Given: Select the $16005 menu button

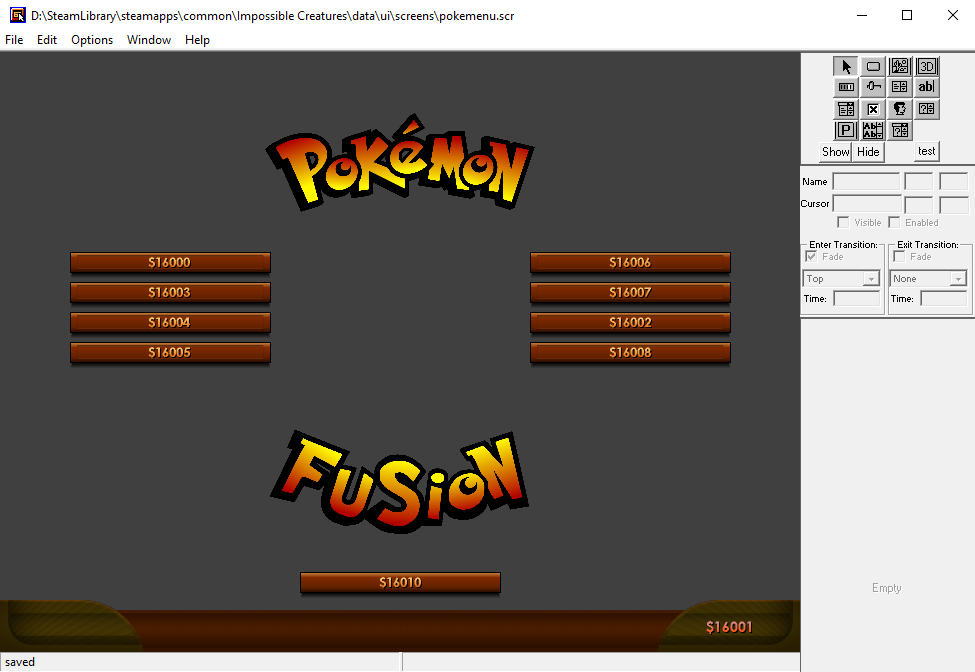Looking at the screenshot, I should click(170, 352).
